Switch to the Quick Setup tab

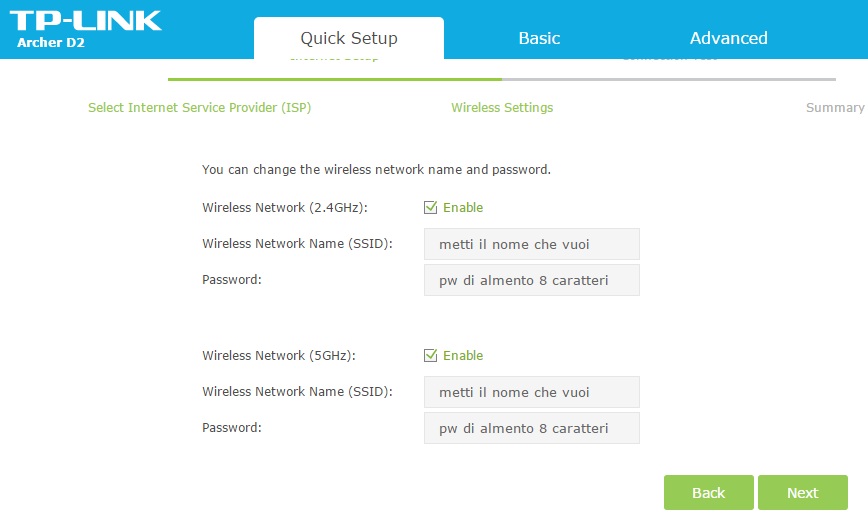[349, 38]
